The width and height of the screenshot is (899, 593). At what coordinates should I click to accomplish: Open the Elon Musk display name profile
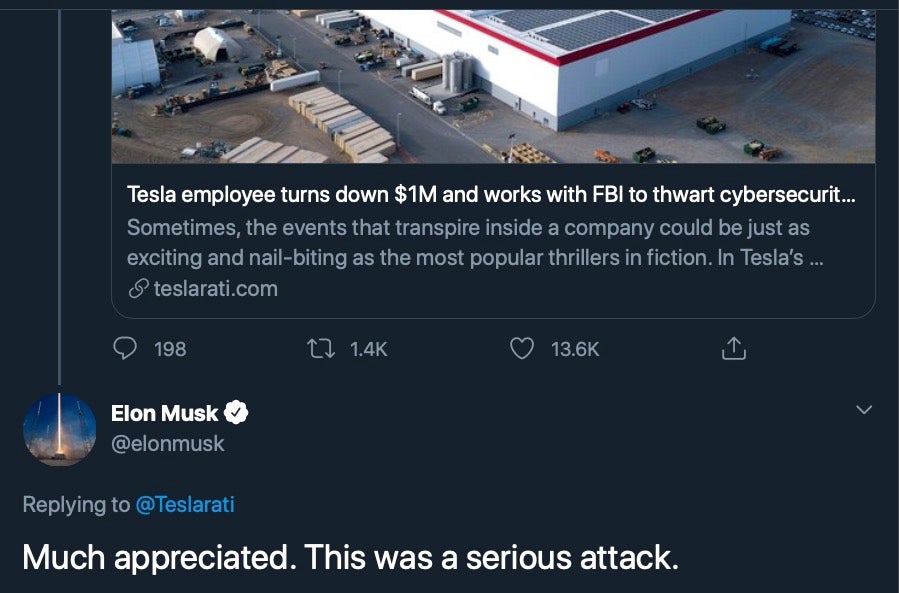point(164,411)
